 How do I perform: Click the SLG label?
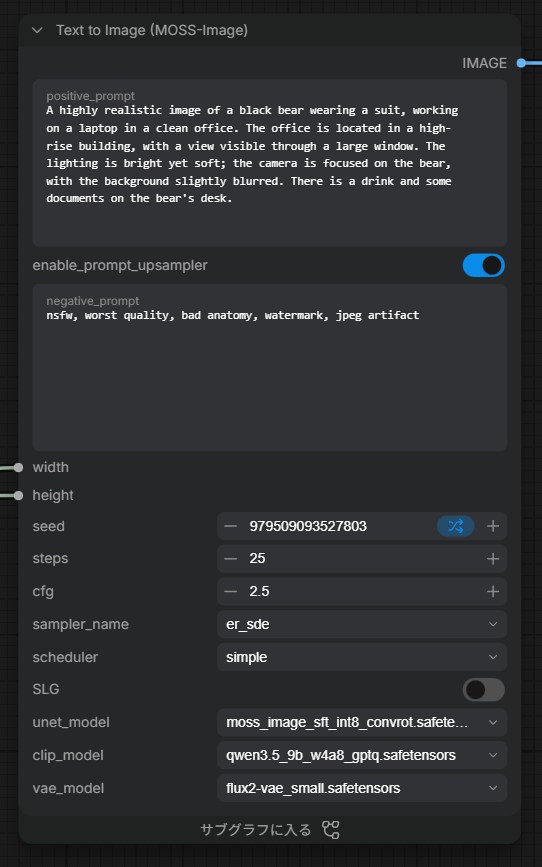point(46,690)
